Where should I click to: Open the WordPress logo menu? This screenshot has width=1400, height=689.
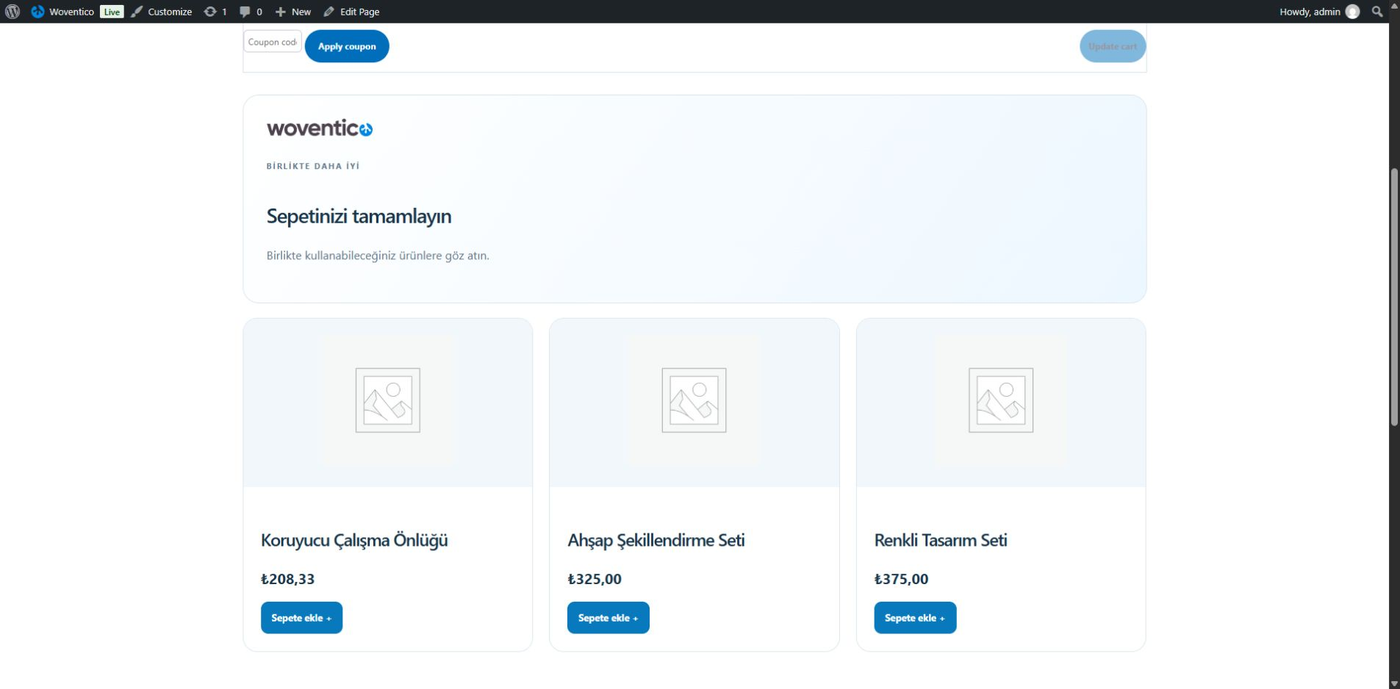click(x=12, y=12)
